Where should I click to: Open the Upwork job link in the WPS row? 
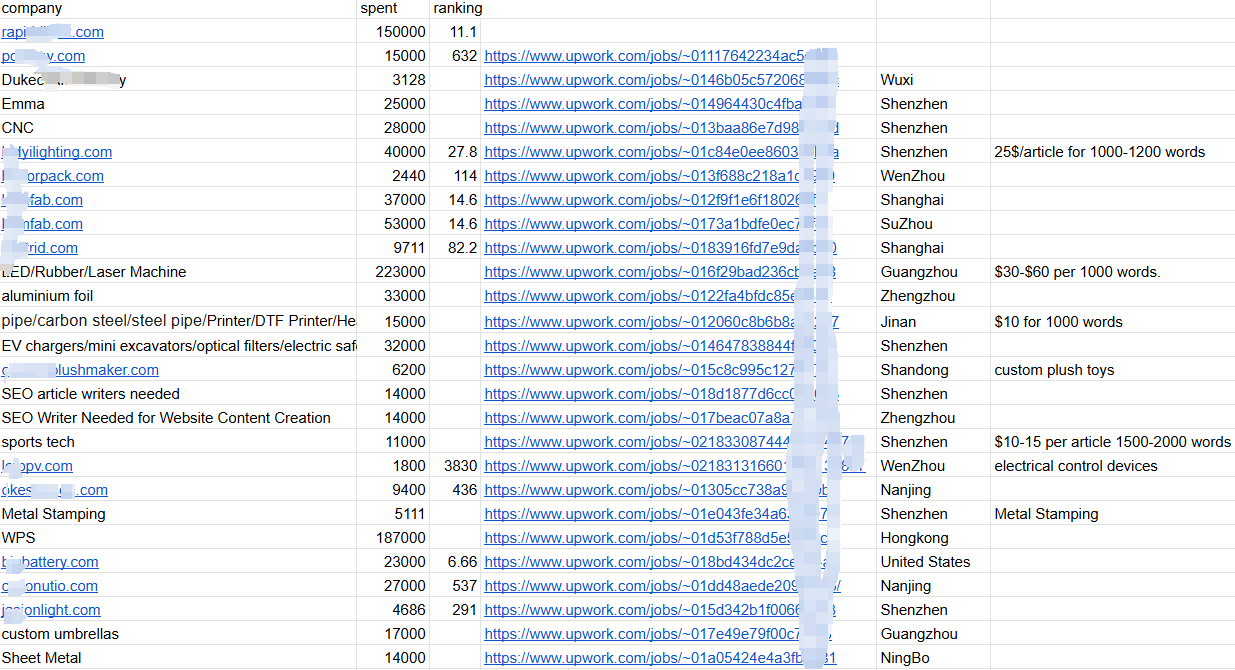[x=656, y=538]
